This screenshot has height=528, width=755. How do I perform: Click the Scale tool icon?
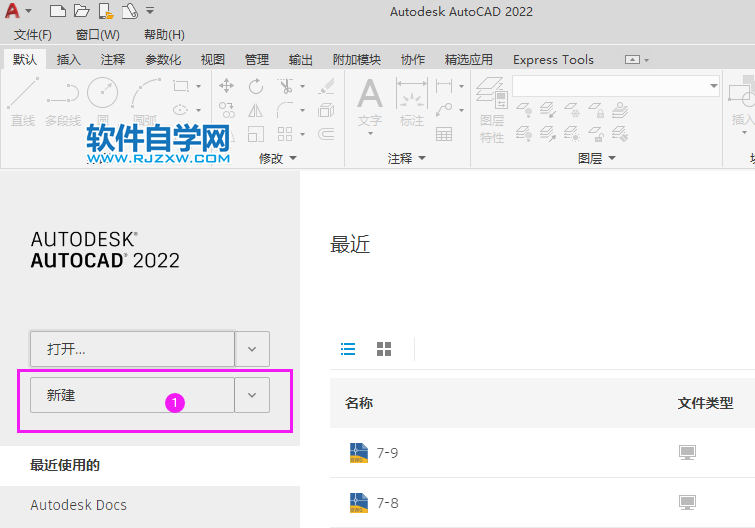point(256,134)
